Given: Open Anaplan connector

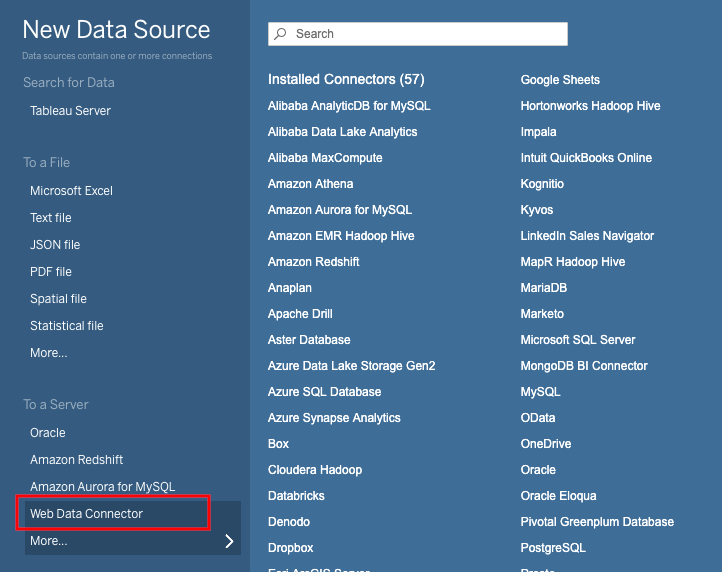Looking at the screenshot, I should [x=290, y=288].
